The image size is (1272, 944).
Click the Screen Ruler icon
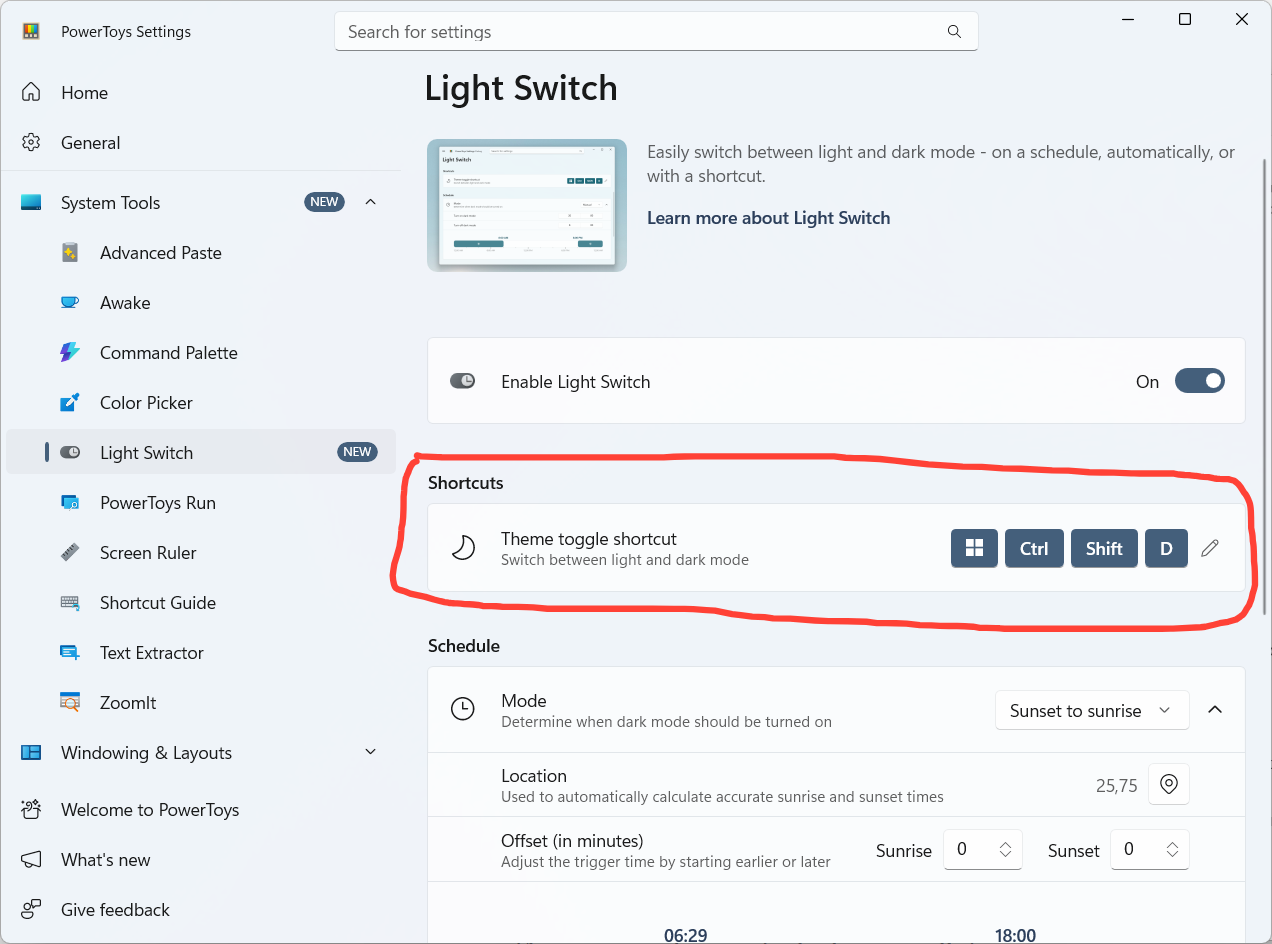[70, 553]
